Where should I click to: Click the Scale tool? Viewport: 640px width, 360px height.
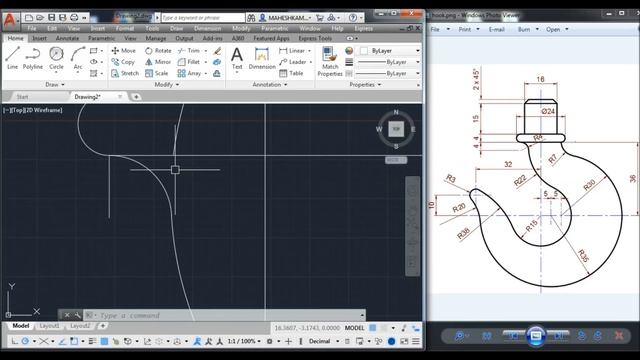[x=156, y=73]
